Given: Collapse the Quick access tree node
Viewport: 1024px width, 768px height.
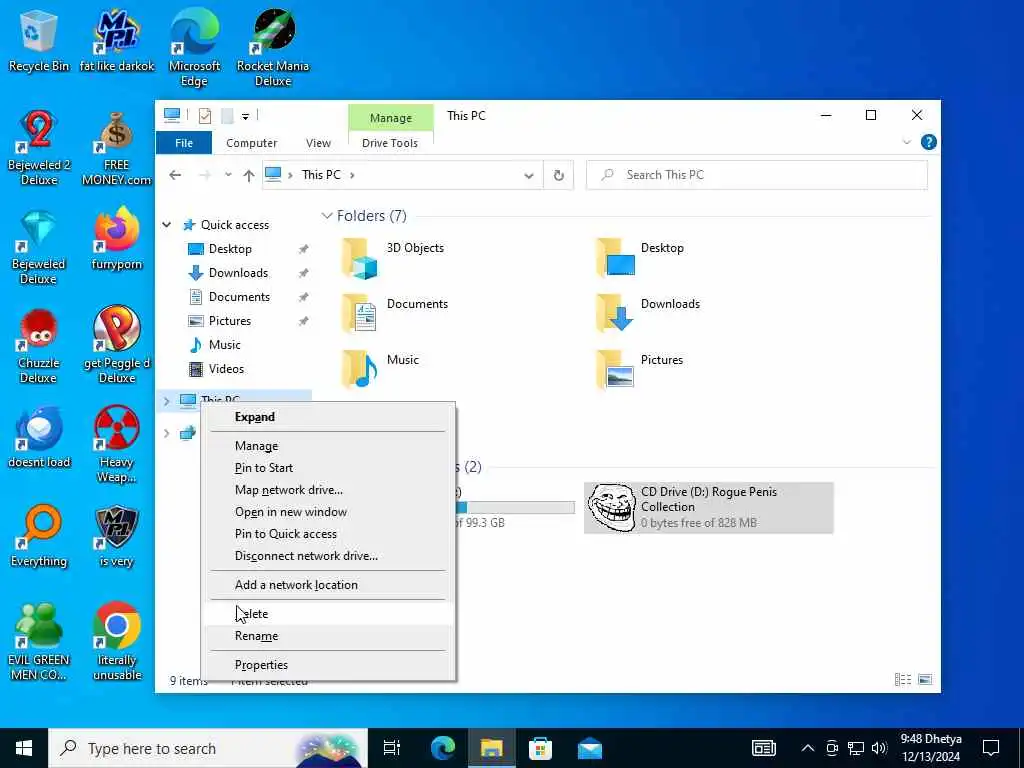Looking at the screenshot, I should click(167, 225).
